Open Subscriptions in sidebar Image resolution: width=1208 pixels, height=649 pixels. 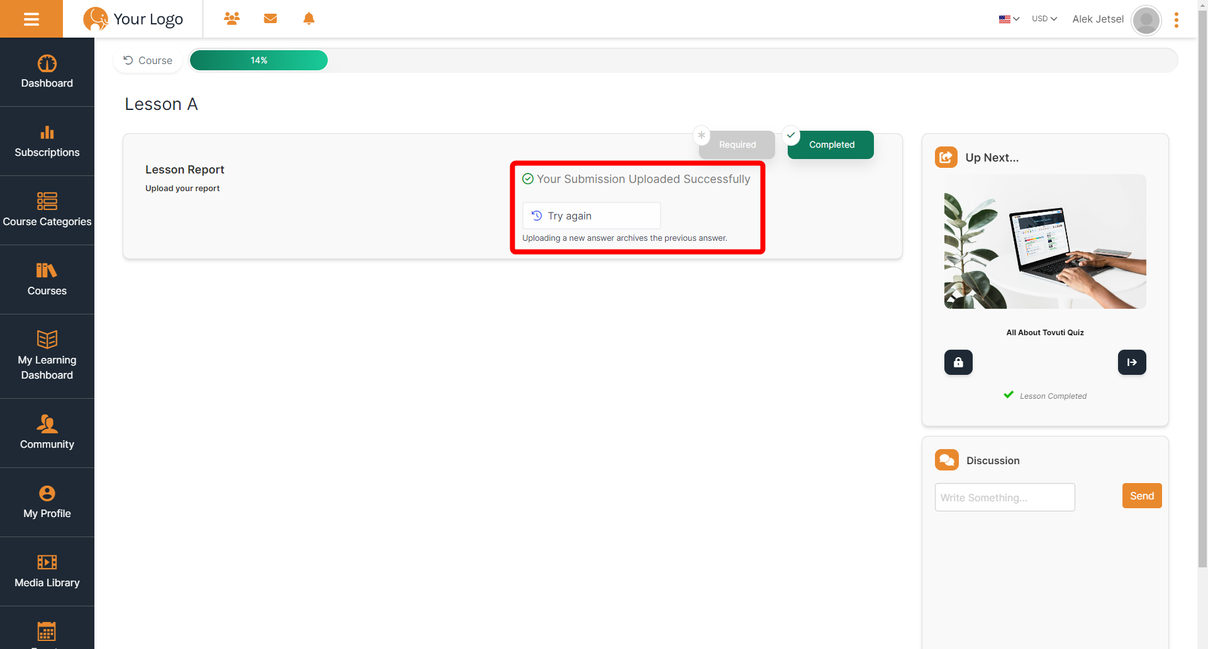point(47,141)
